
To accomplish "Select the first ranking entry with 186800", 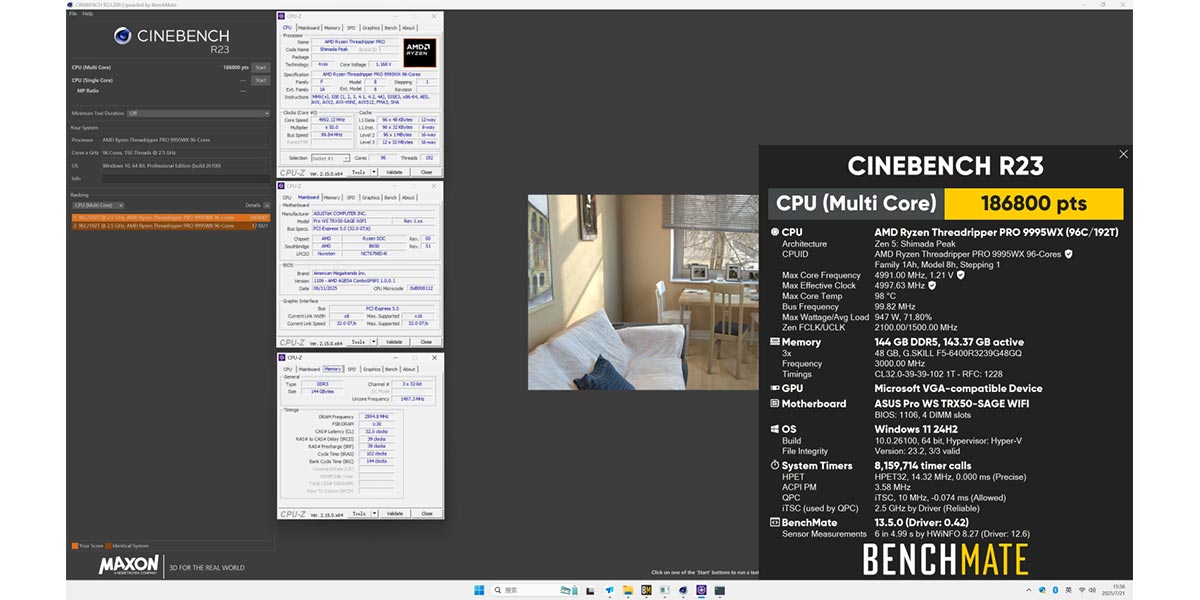I will coord(170,217).
